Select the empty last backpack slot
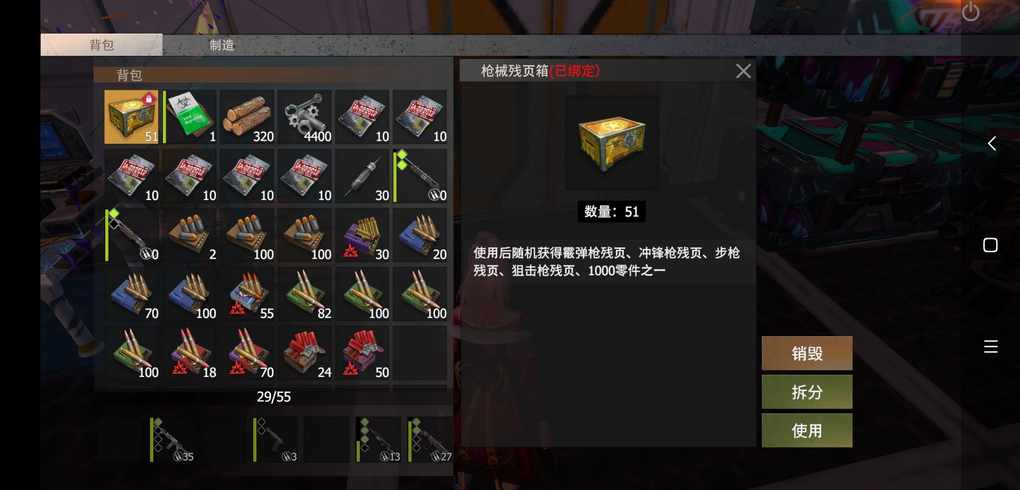1020x490 pixels. 420,353
